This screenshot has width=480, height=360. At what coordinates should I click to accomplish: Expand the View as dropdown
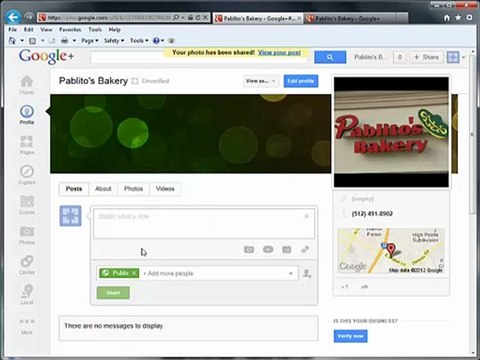click(261, 81)
